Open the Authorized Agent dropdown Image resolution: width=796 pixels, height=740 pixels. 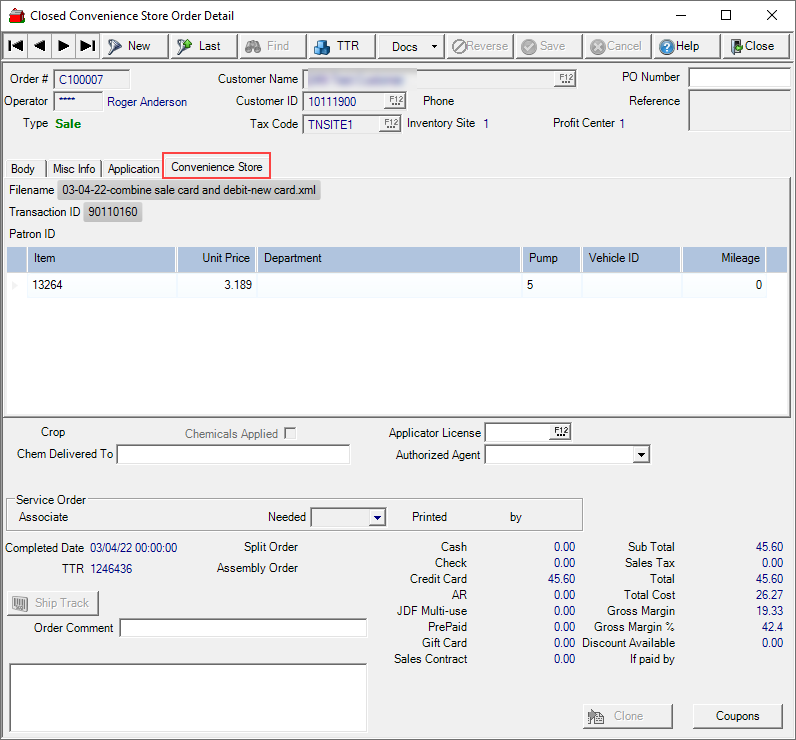(x=641, y=455)
